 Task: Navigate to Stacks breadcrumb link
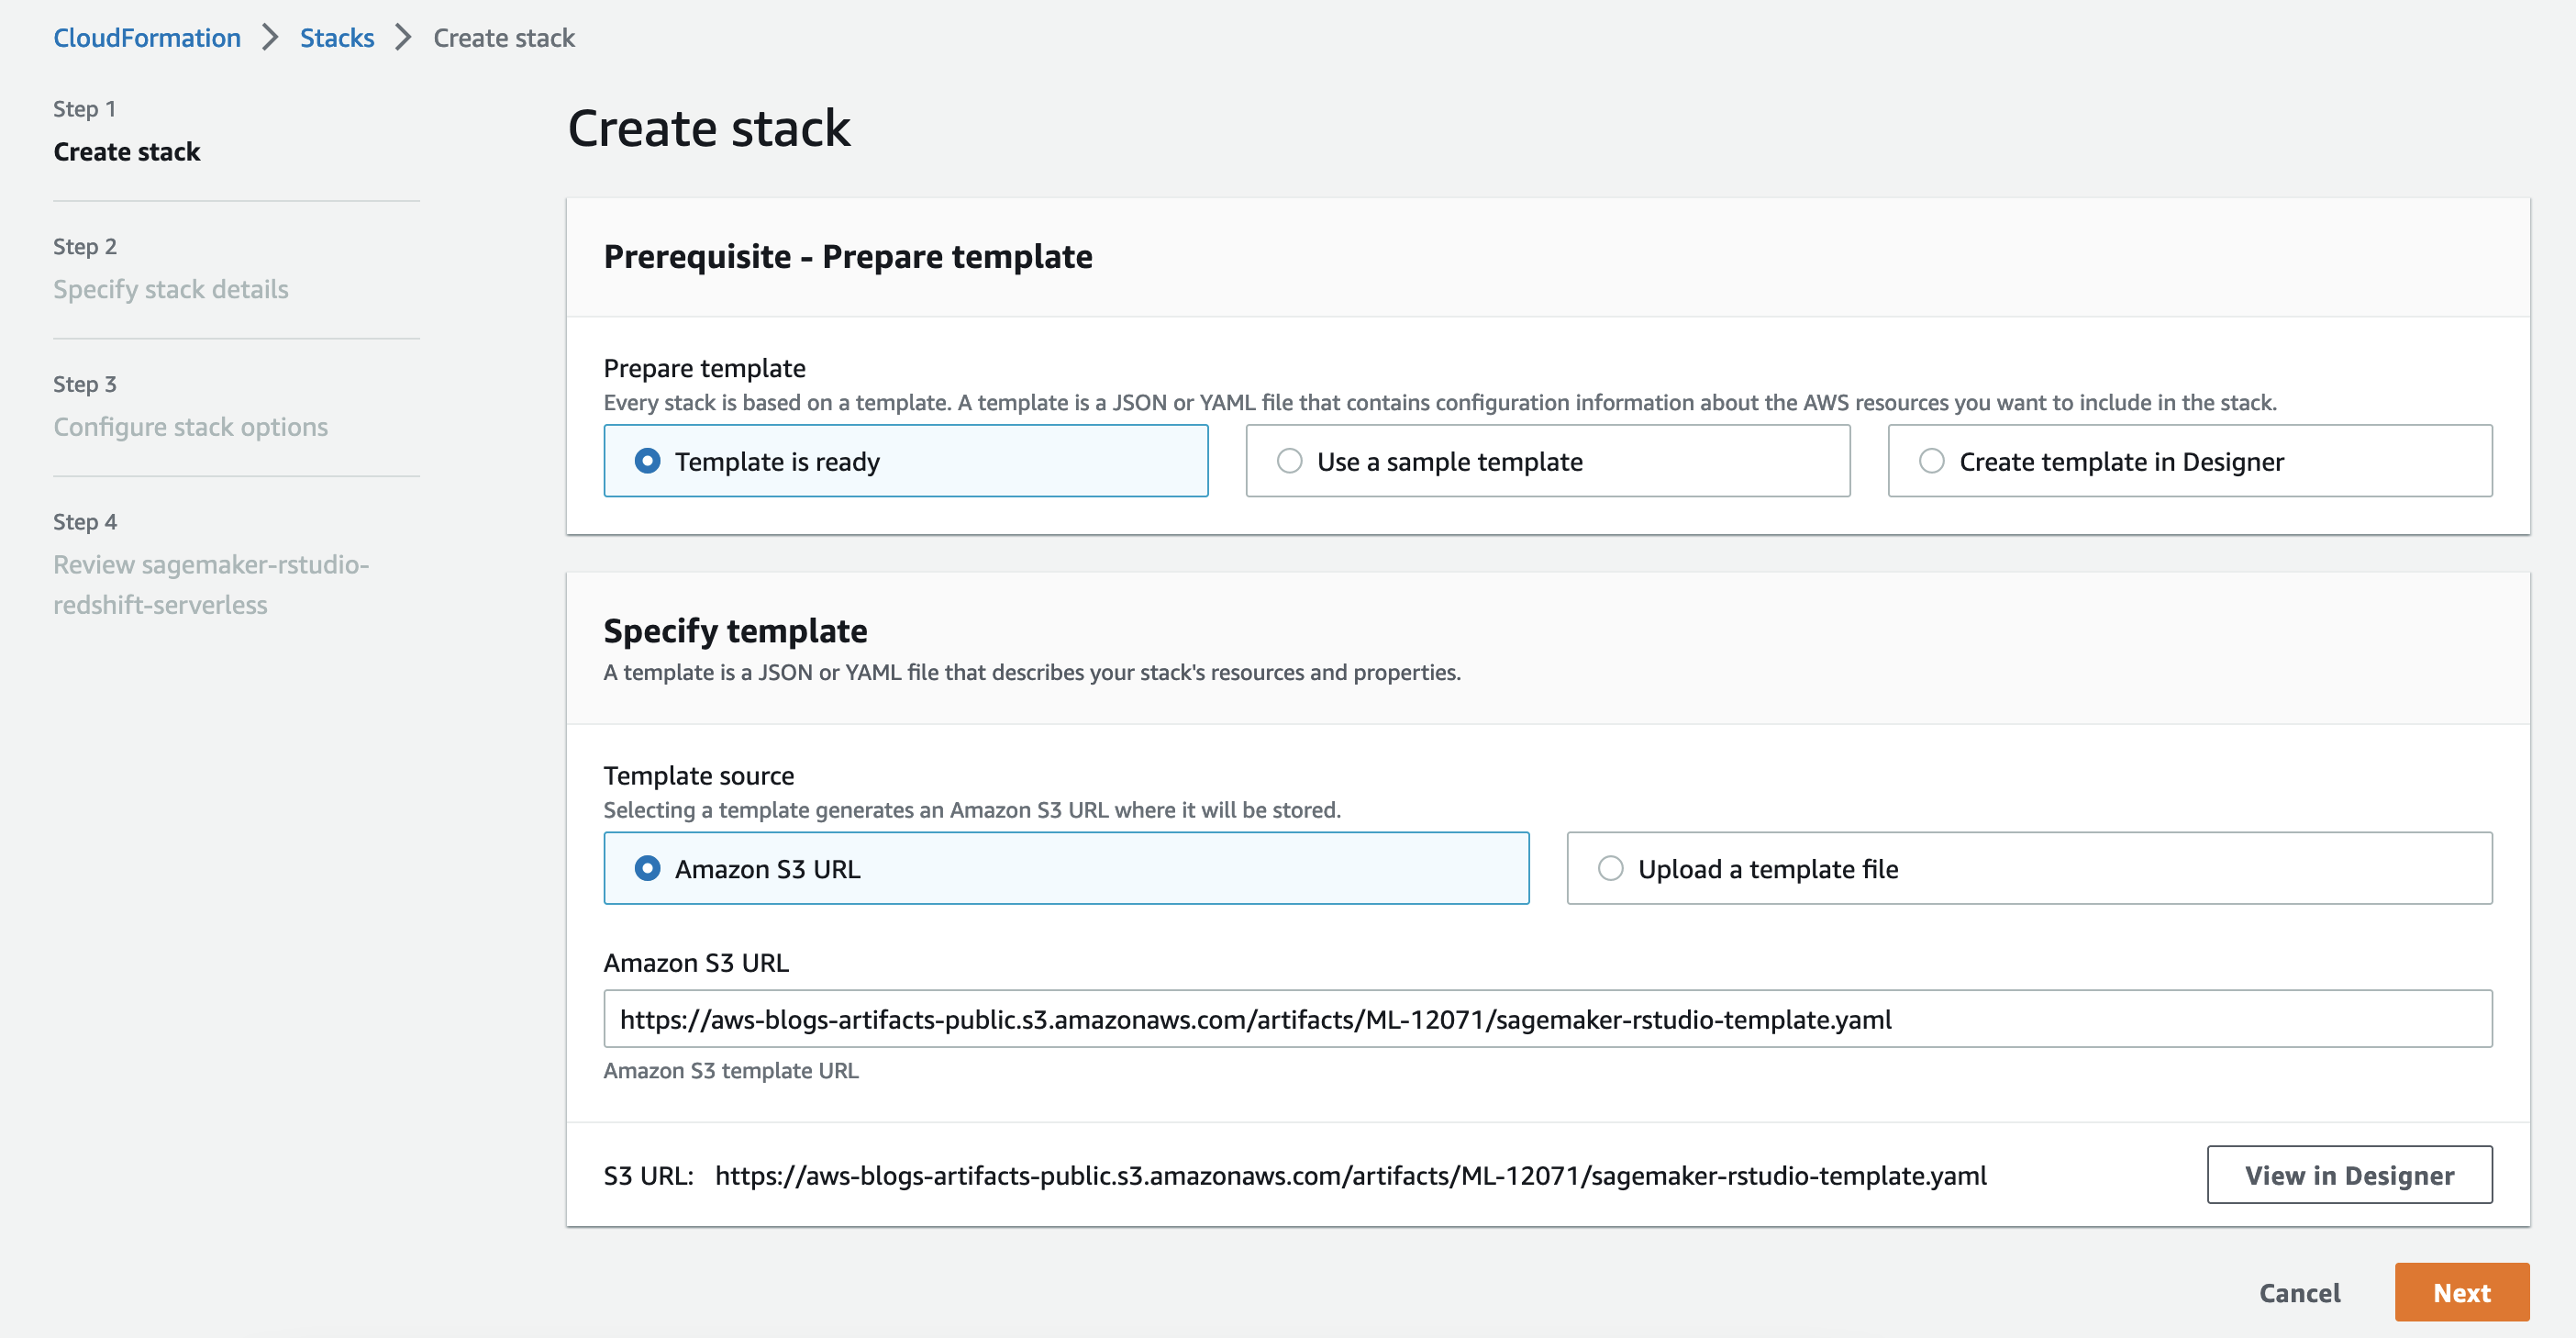pos(336,38)
